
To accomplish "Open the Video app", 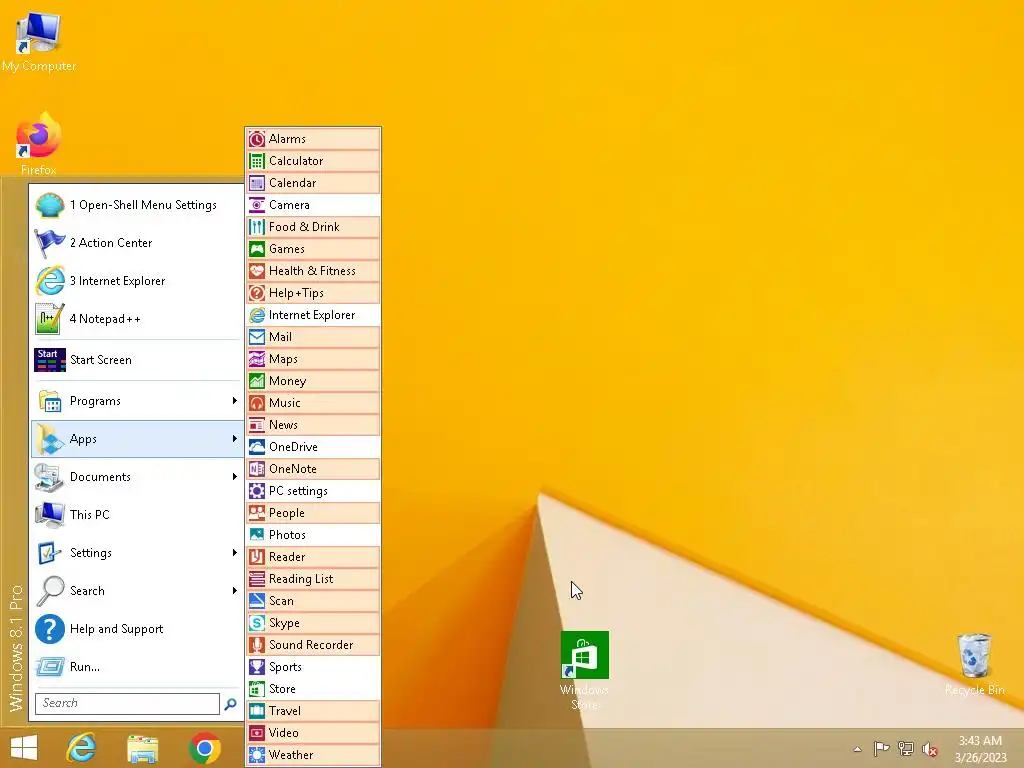I will click(x=313, y=732).
